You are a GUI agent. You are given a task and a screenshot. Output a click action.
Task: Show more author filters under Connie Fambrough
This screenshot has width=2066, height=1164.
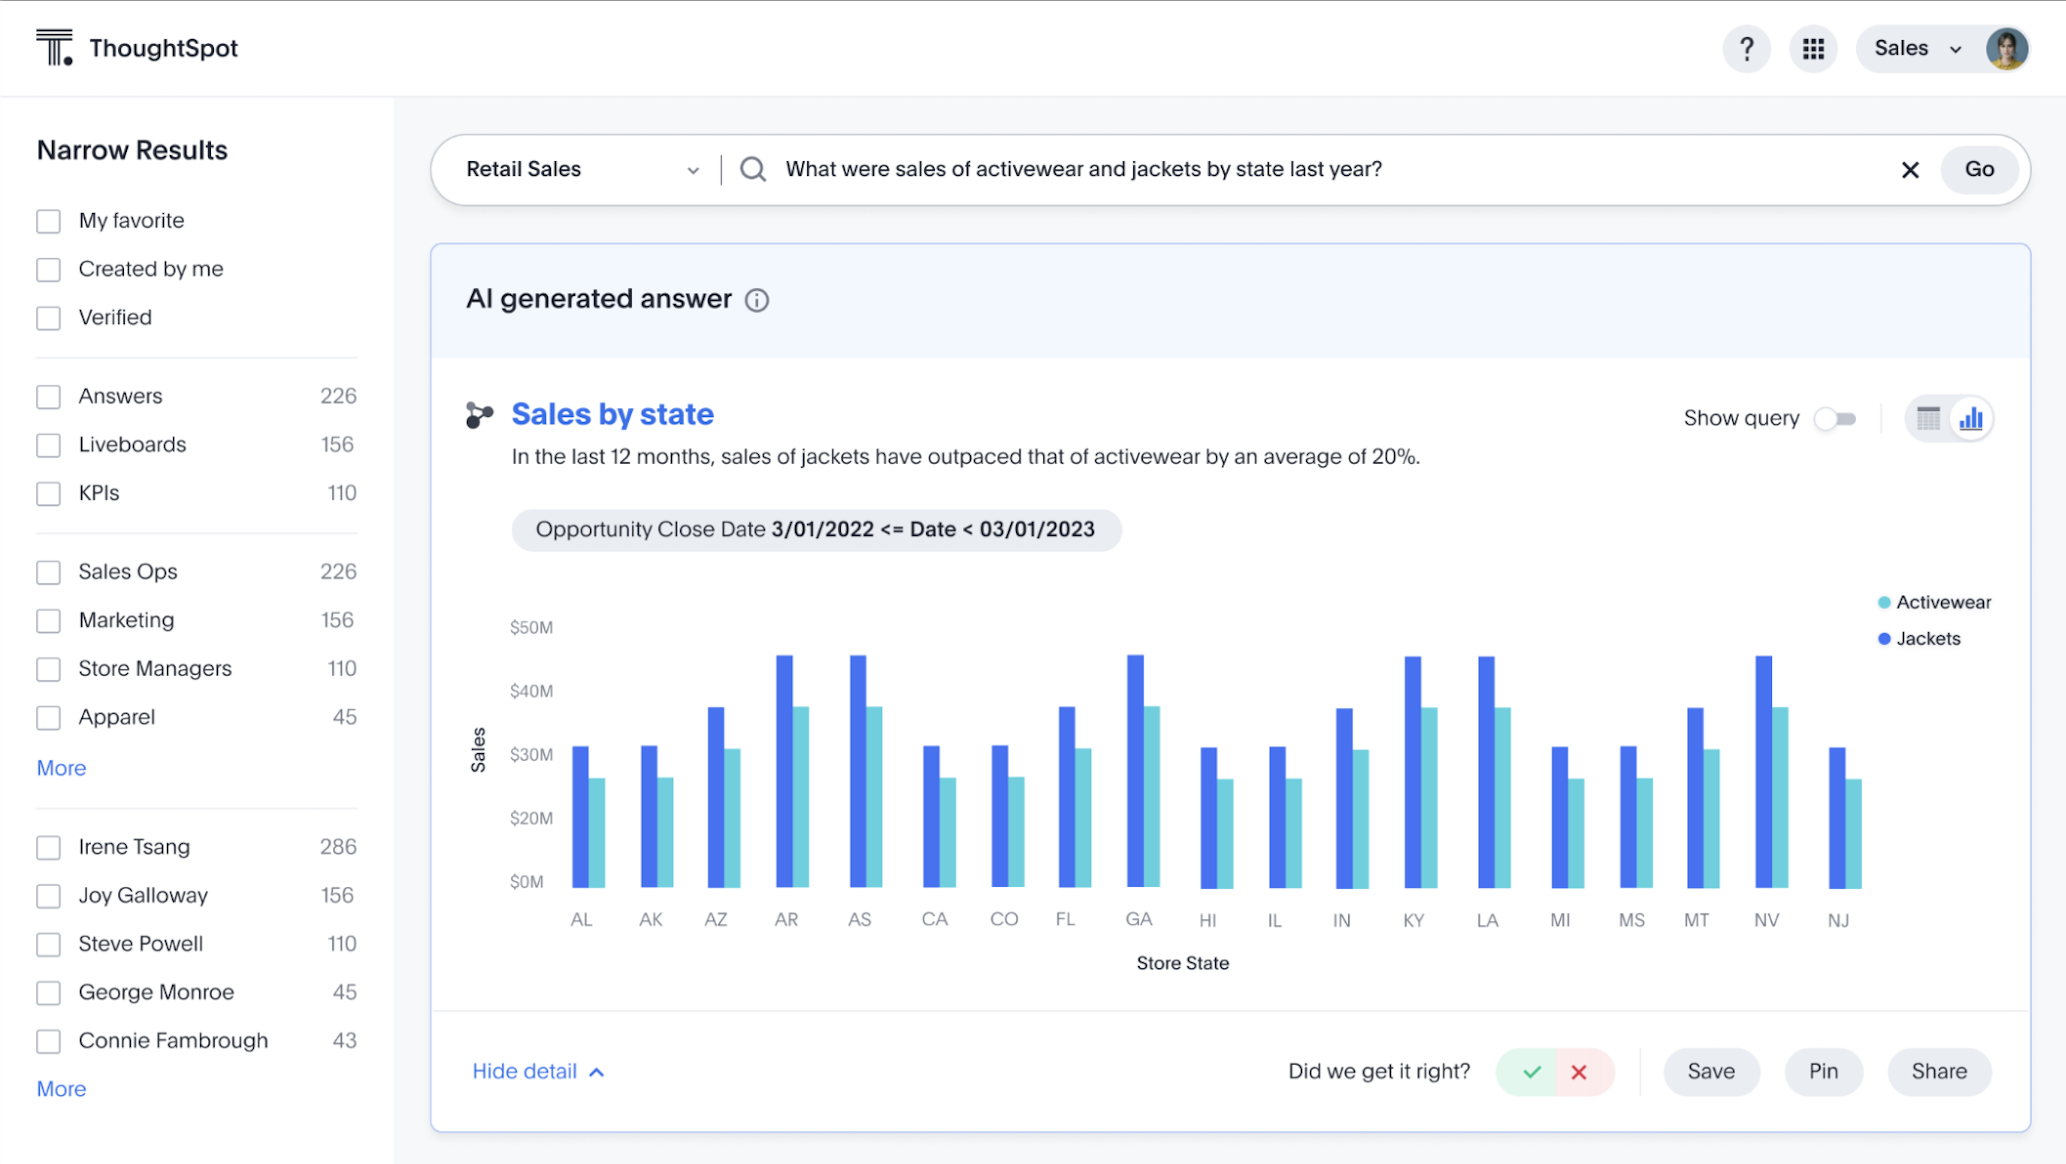tap(61, 1089)
